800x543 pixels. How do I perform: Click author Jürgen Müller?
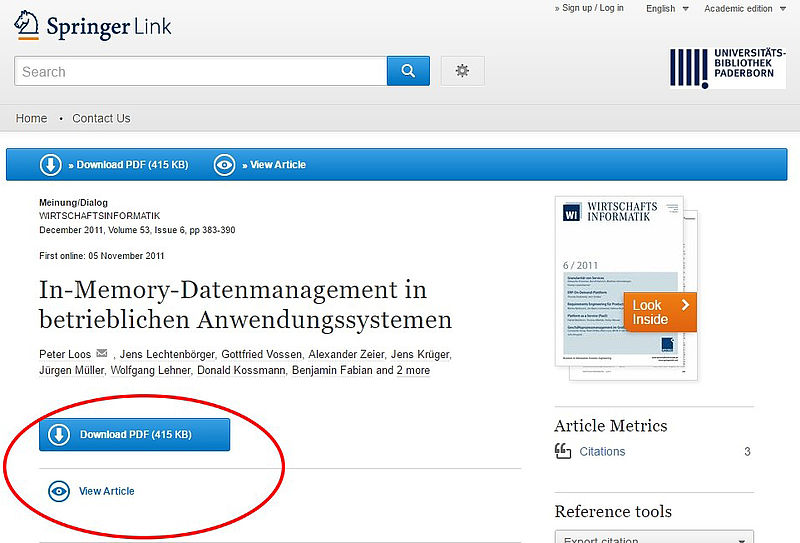coord(71,371)
